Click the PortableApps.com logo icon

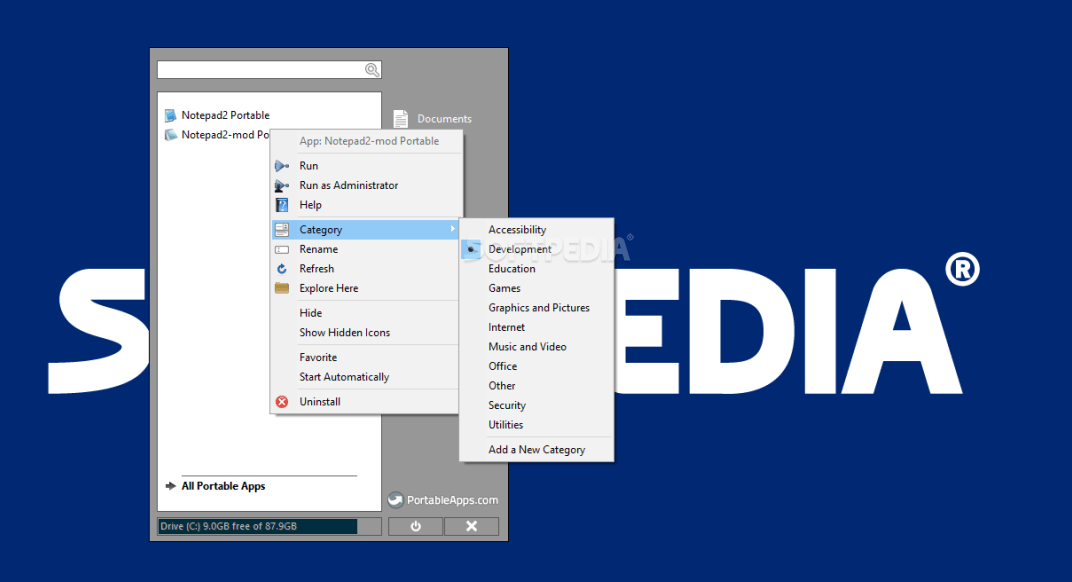[x=396, y=500]
